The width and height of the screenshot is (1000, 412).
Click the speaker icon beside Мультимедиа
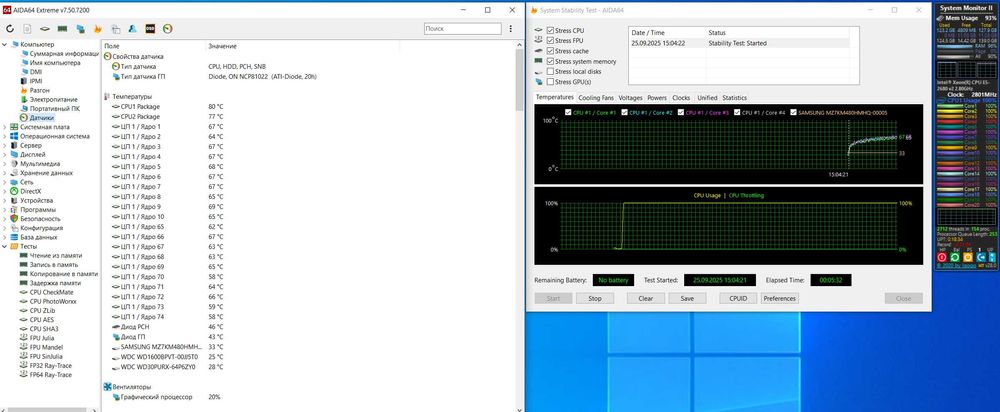(x=14, y=163)
